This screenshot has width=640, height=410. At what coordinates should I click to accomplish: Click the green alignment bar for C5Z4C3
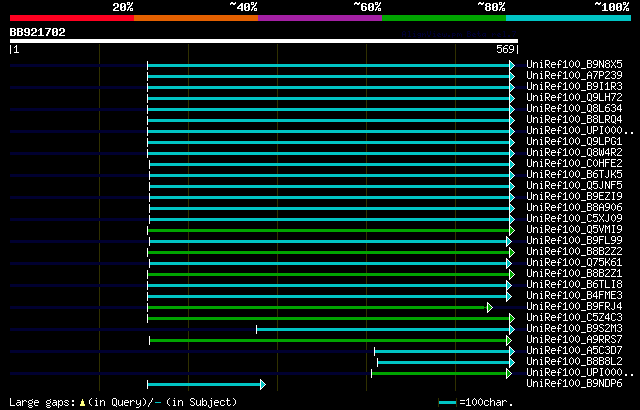pos(329,319)
